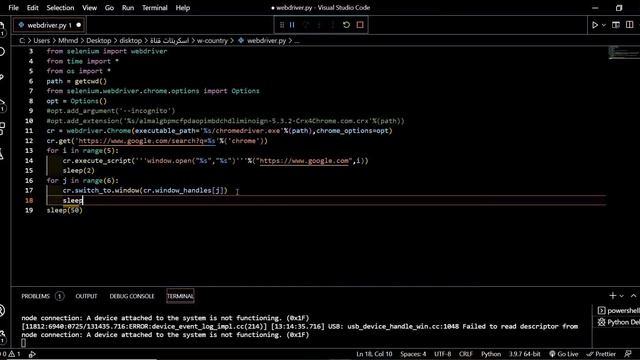
Task: Maximize the panel with the up chevron
Action: [633, 296]
